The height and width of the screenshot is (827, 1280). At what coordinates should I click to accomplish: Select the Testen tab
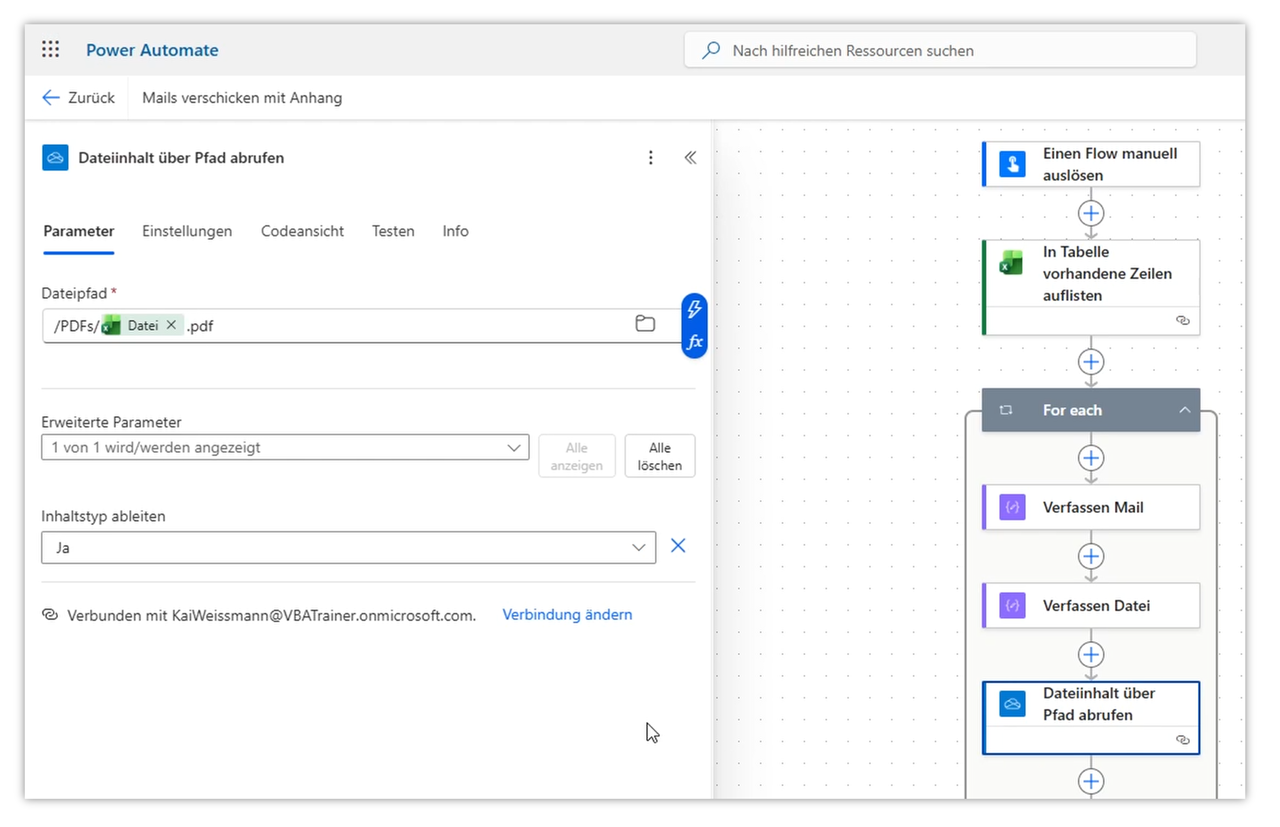point(393,231)
